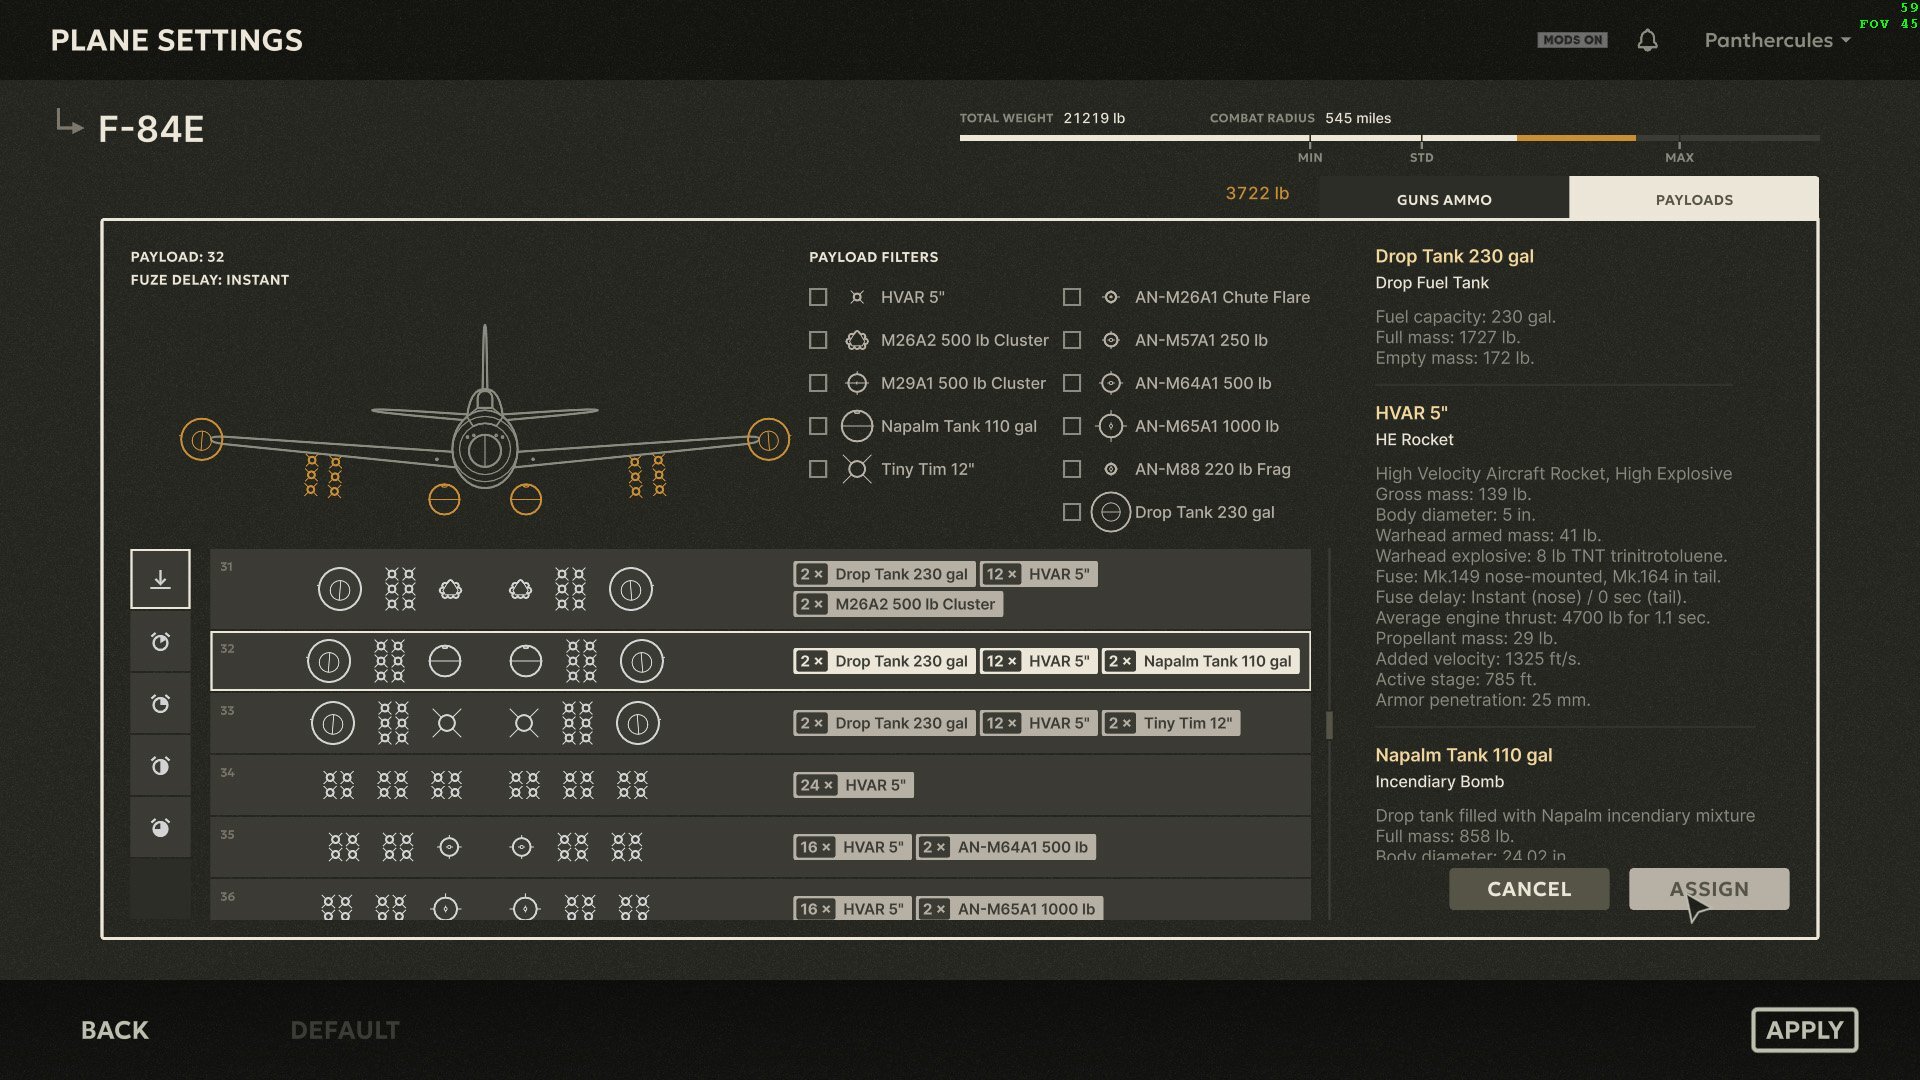Click the Tiny Tim 12" filter icon
Screen dimensions: 1920x1080
(857, 469)
